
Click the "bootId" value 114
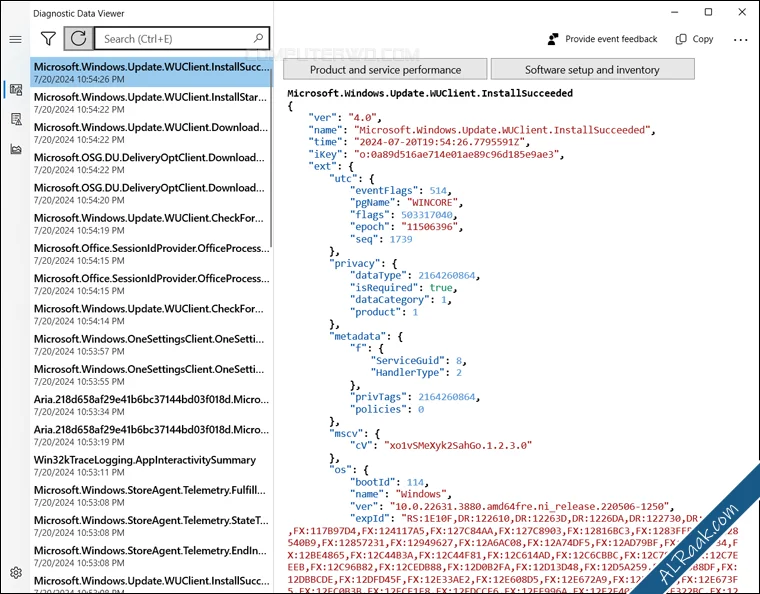(415, 482)
